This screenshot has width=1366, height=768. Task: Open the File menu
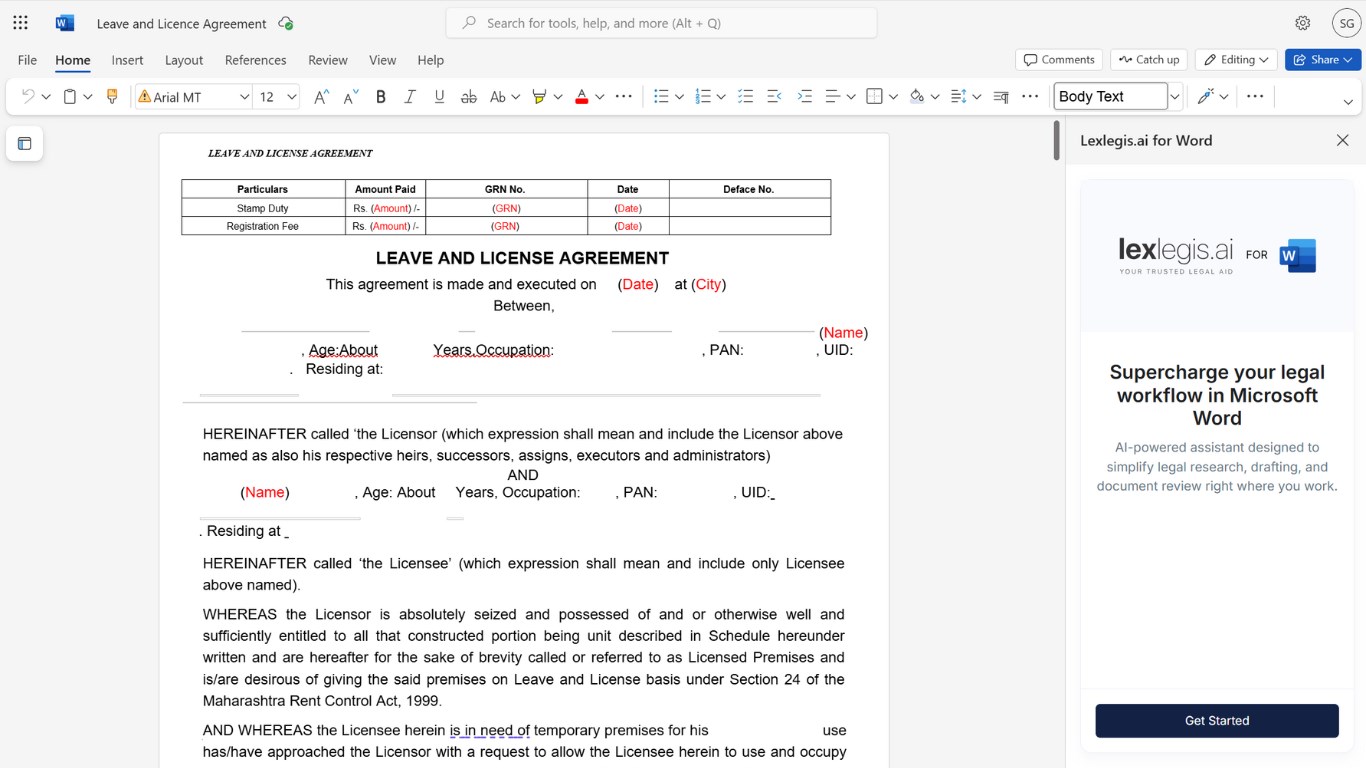[27, 60]
